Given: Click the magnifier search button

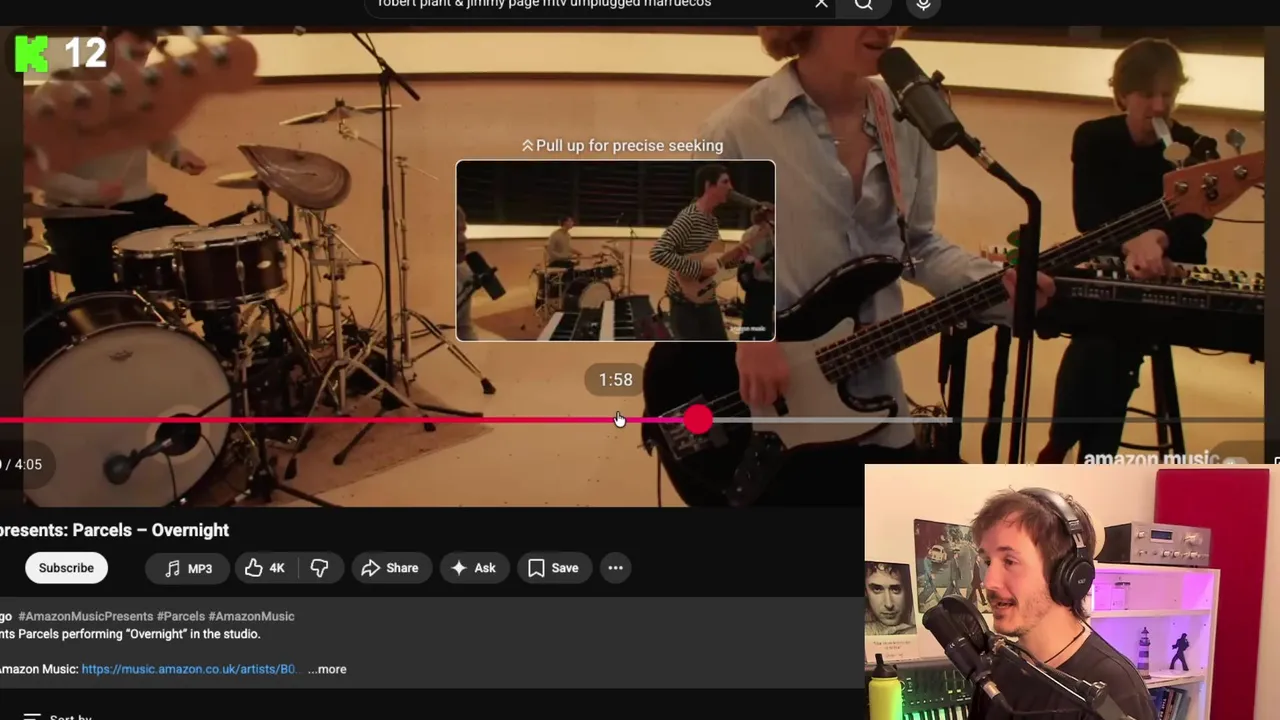Looking at the screenshot, I should 864,5.
